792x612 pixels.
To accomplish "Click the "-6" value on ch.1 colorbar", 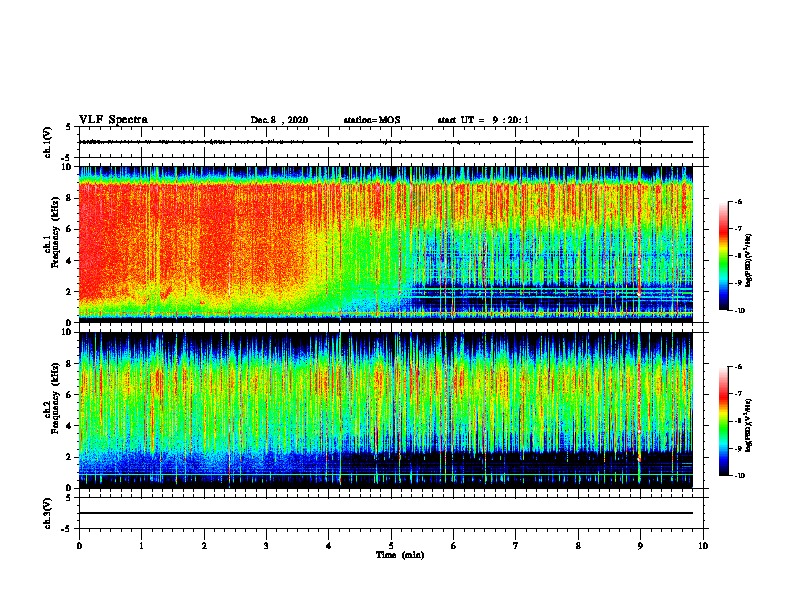I will [738, 201].
